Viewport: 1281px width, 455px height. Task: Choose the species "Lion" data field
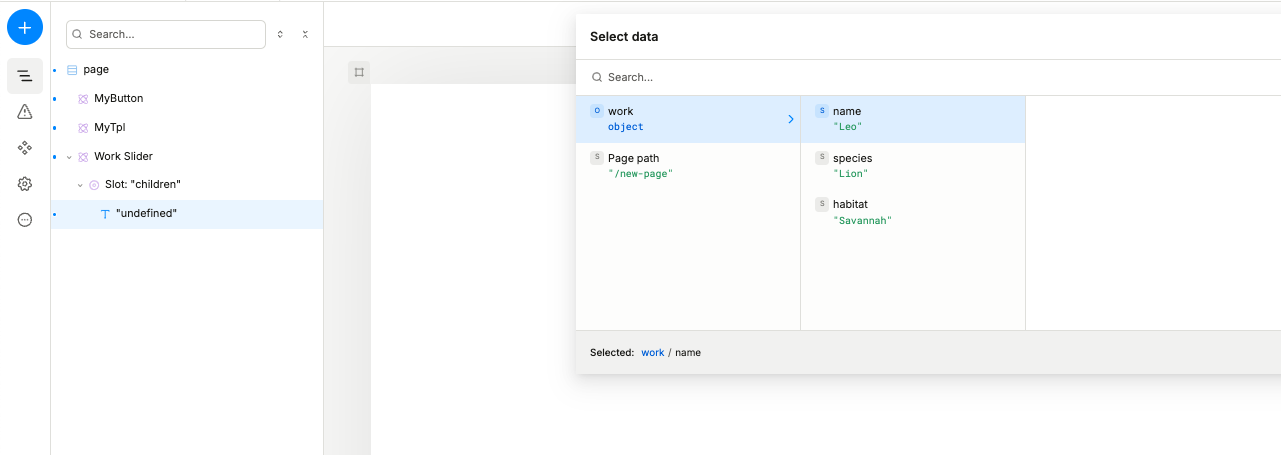[852, 165]
